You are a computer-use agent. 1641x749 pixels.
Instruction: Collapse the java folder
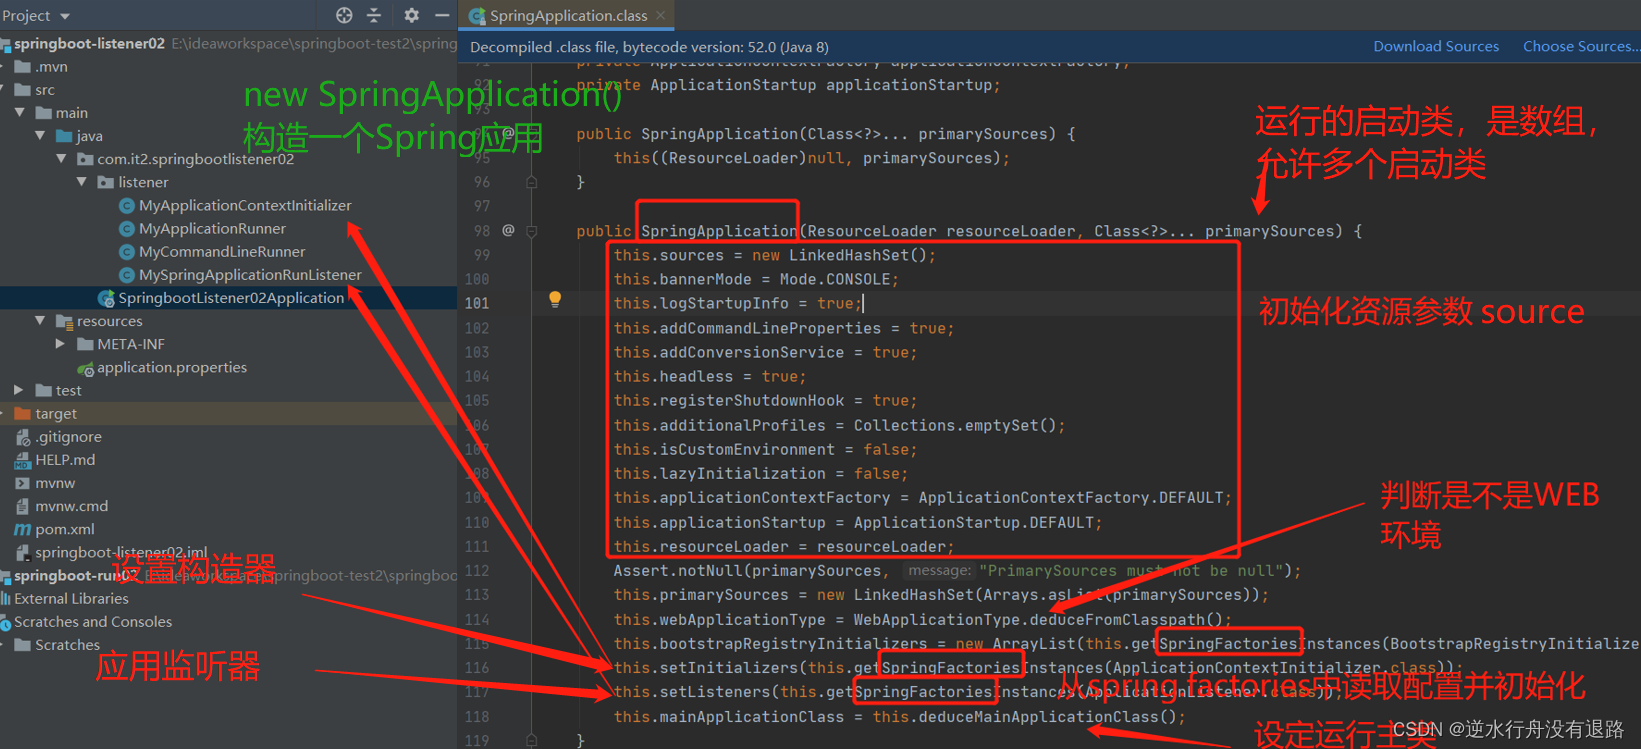click(40, 136)
